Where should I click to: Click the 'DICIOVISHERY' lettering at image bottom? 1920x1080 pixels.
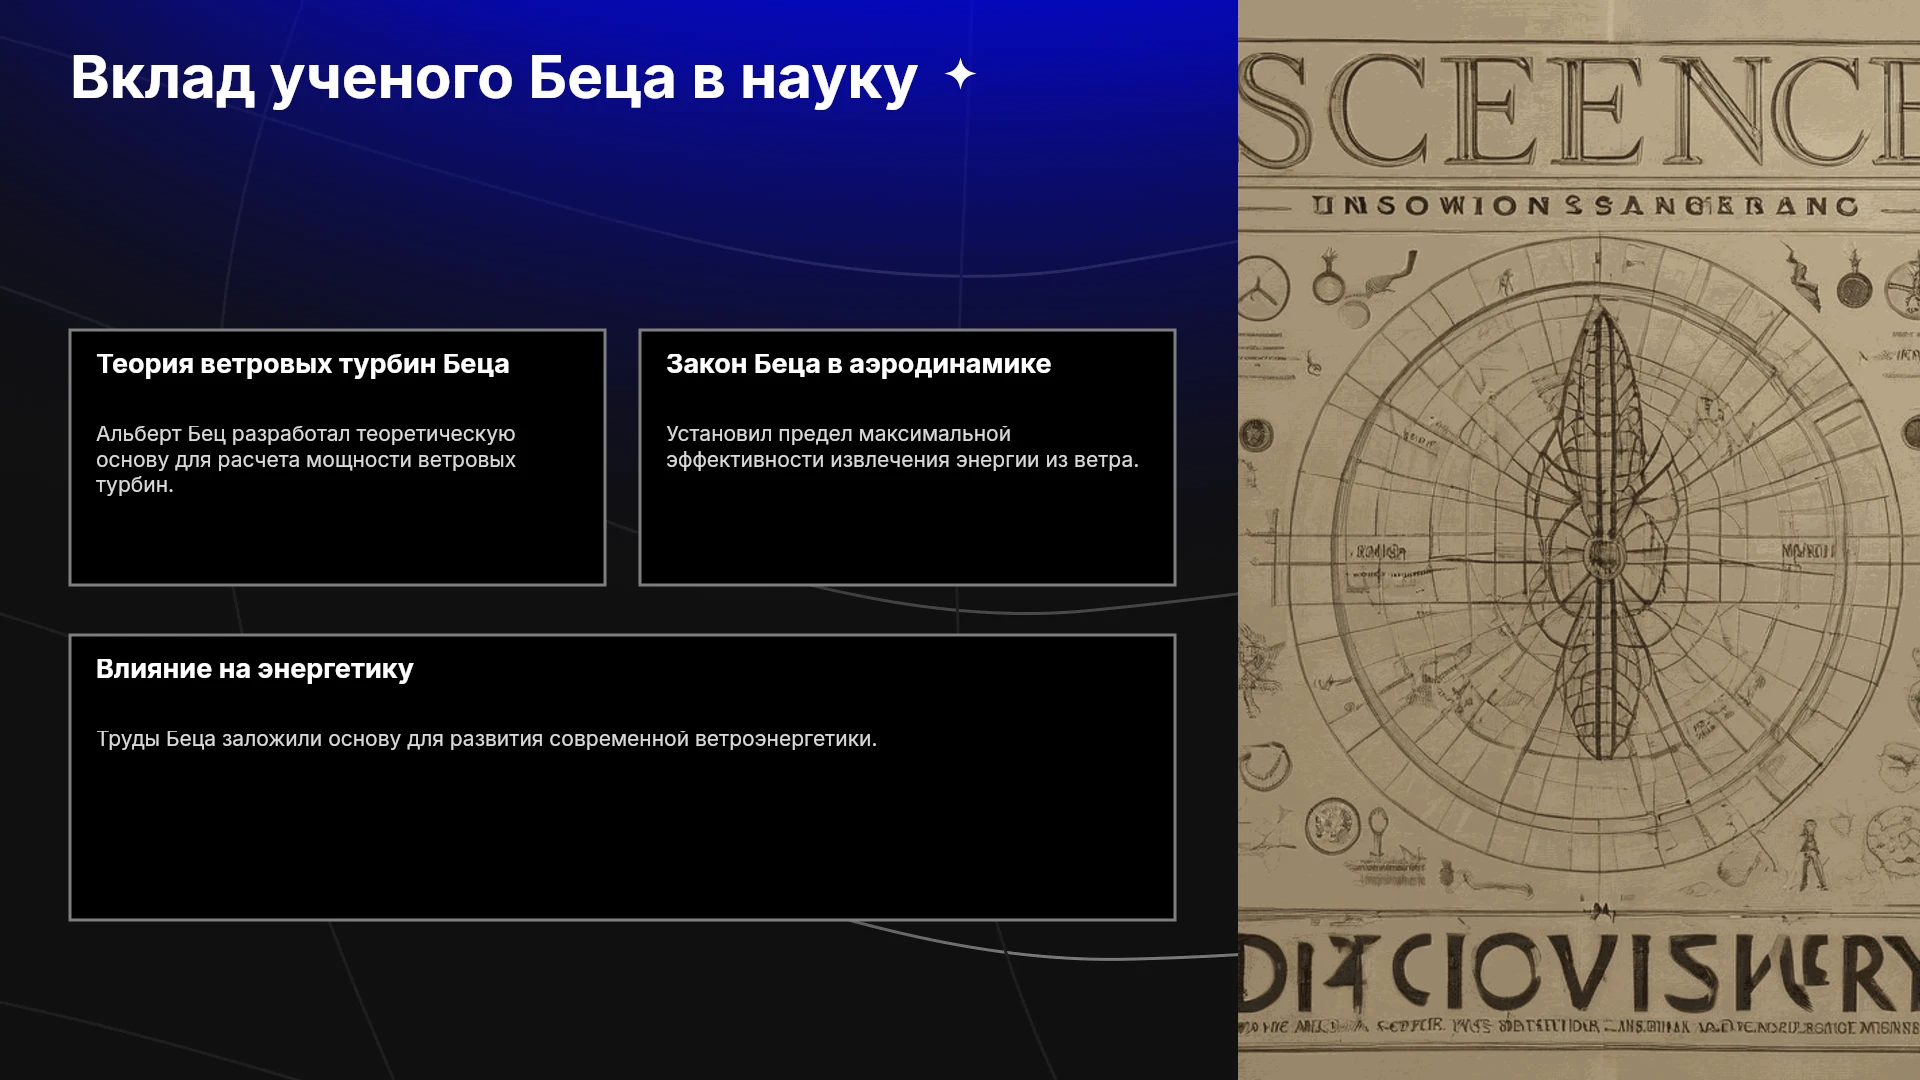[1579, 972]
